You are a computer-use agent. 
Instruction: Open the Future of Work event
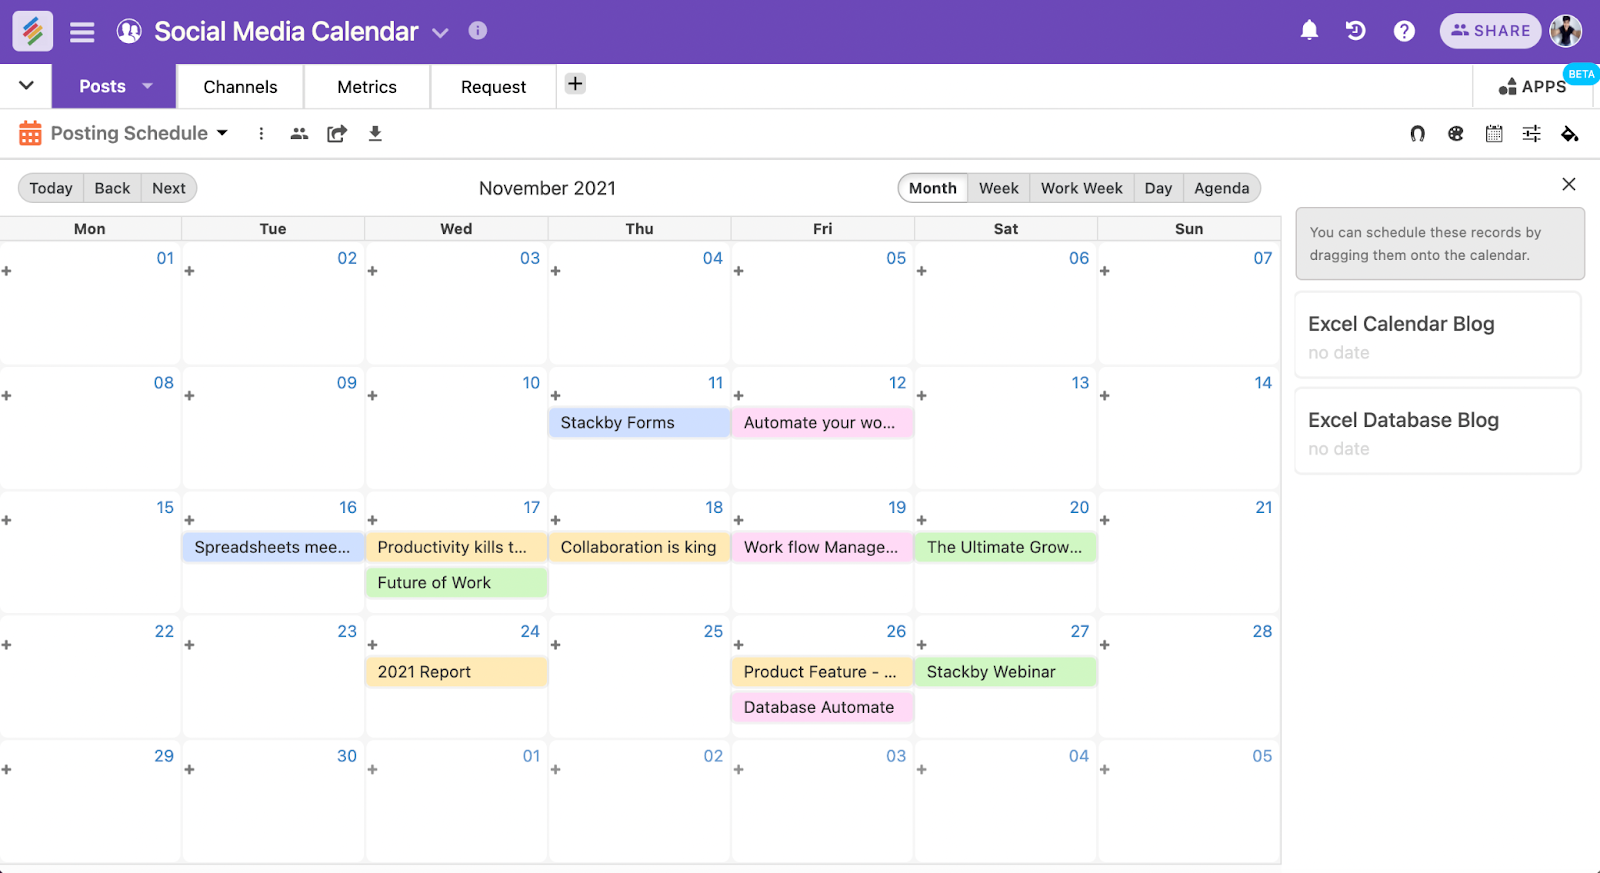click(x=456, y=583)
